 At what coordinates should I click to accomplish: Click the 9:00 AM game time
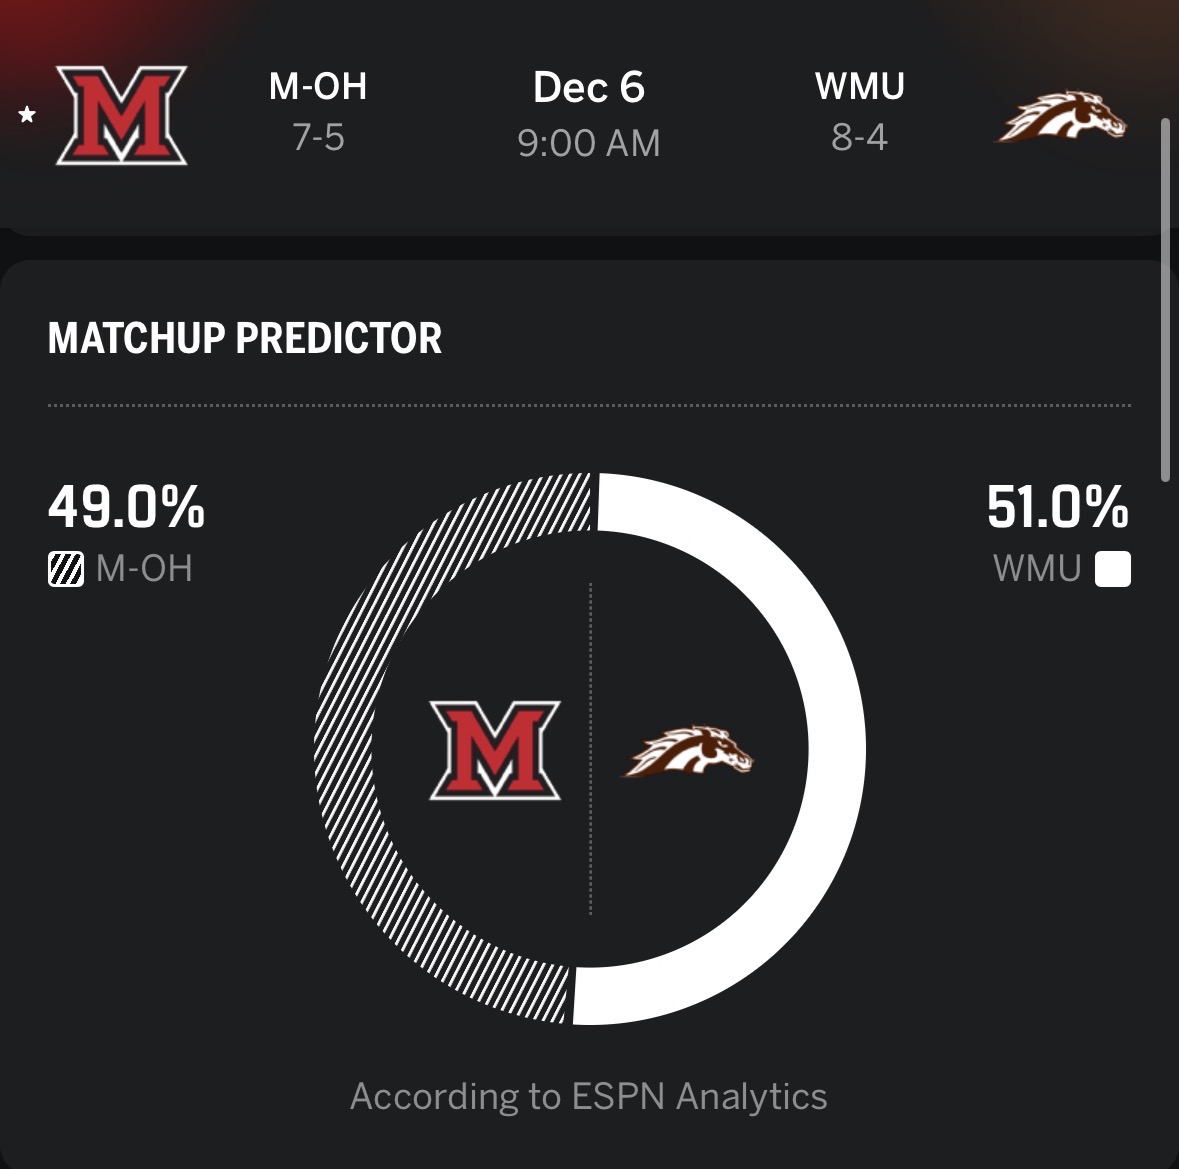click(589, 143)
